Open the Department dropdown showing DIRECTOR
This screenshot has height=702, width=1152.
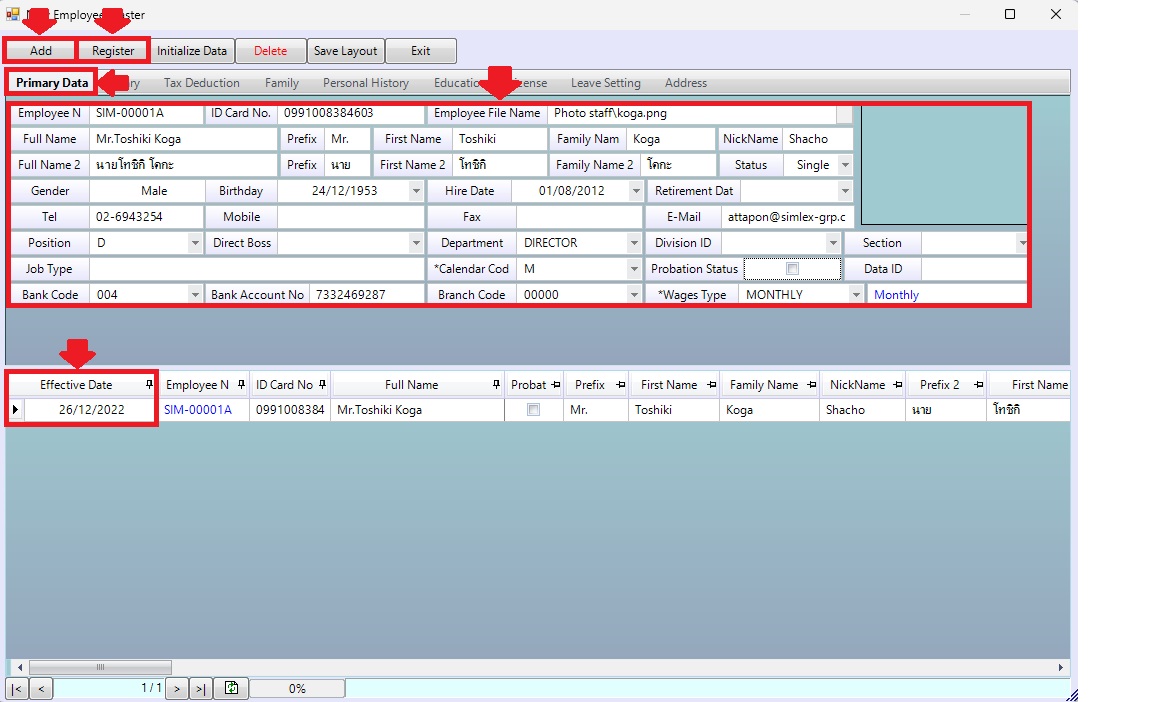coord(634,243)
